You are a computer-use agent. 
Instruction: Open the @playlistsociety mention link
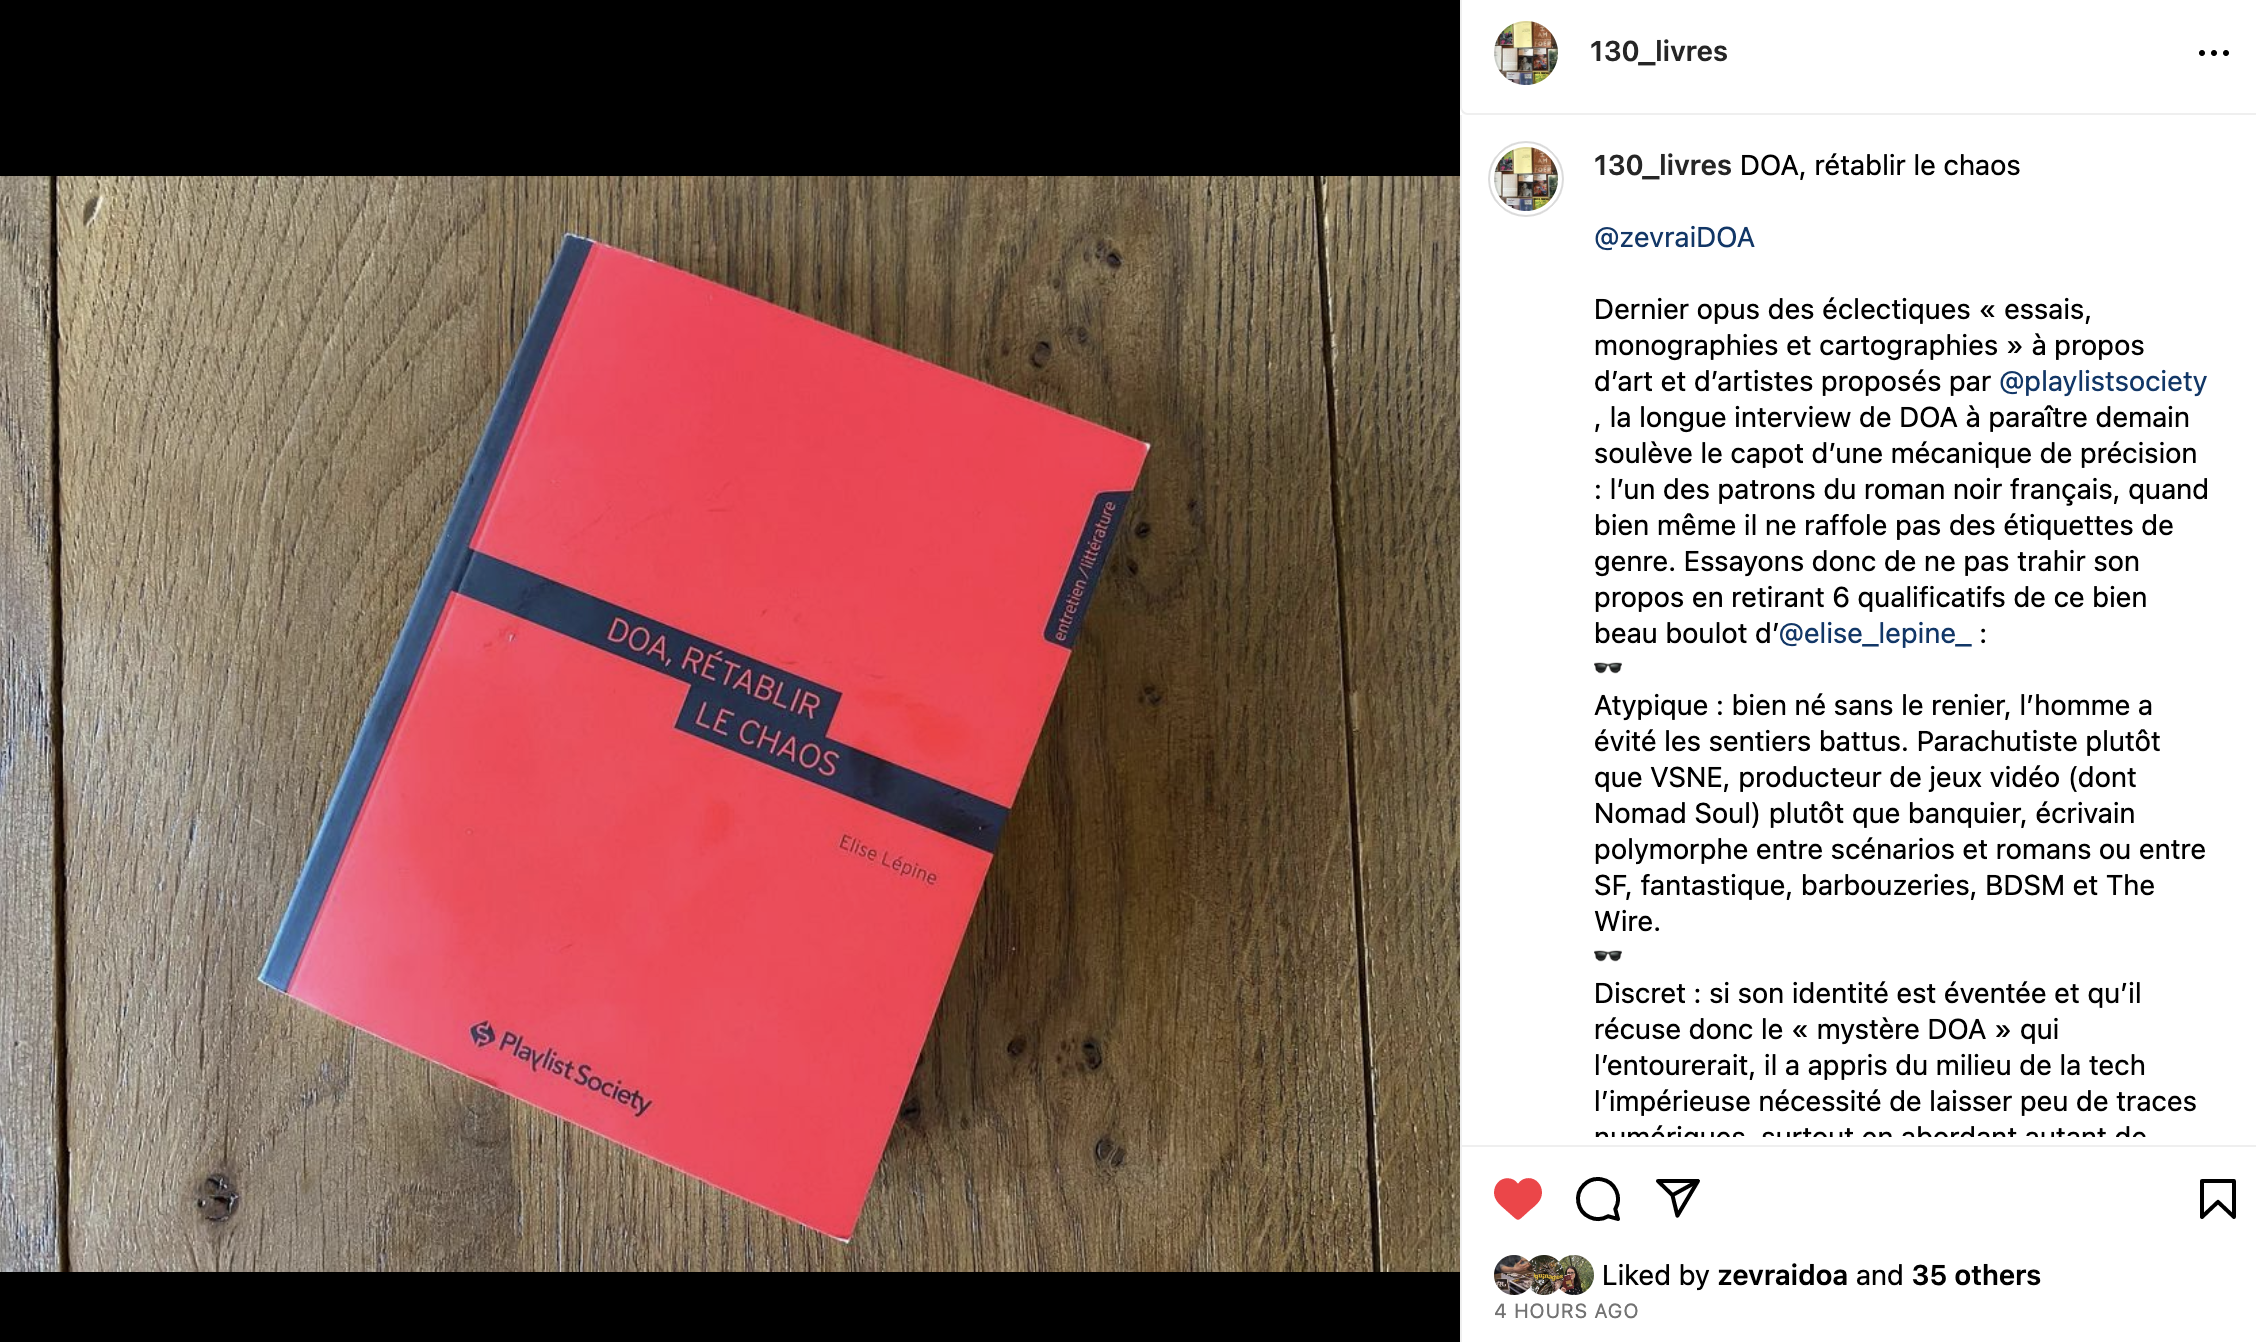(x=2102, y=381)
